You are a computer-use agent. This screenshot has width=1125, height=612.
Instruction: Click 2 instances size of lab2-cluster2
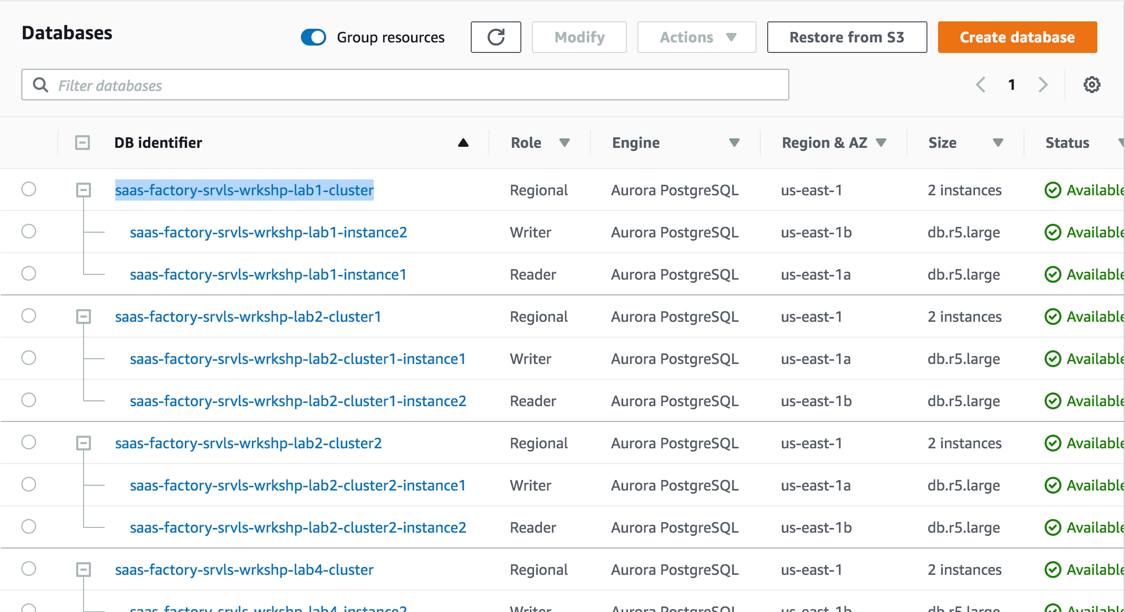coord(964,443)
